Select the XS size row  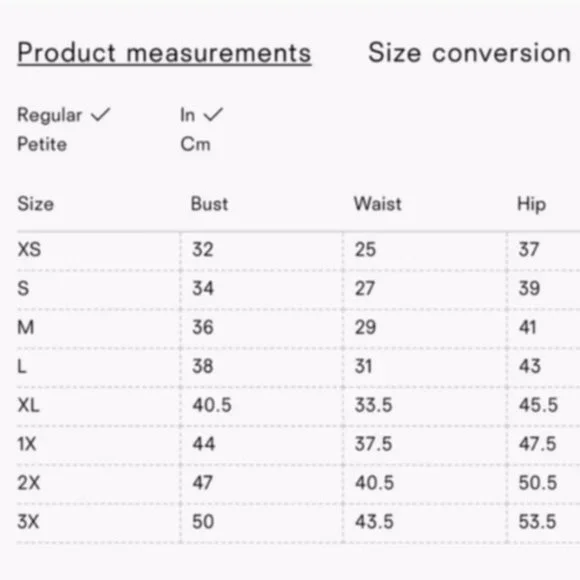click(298, 250)
